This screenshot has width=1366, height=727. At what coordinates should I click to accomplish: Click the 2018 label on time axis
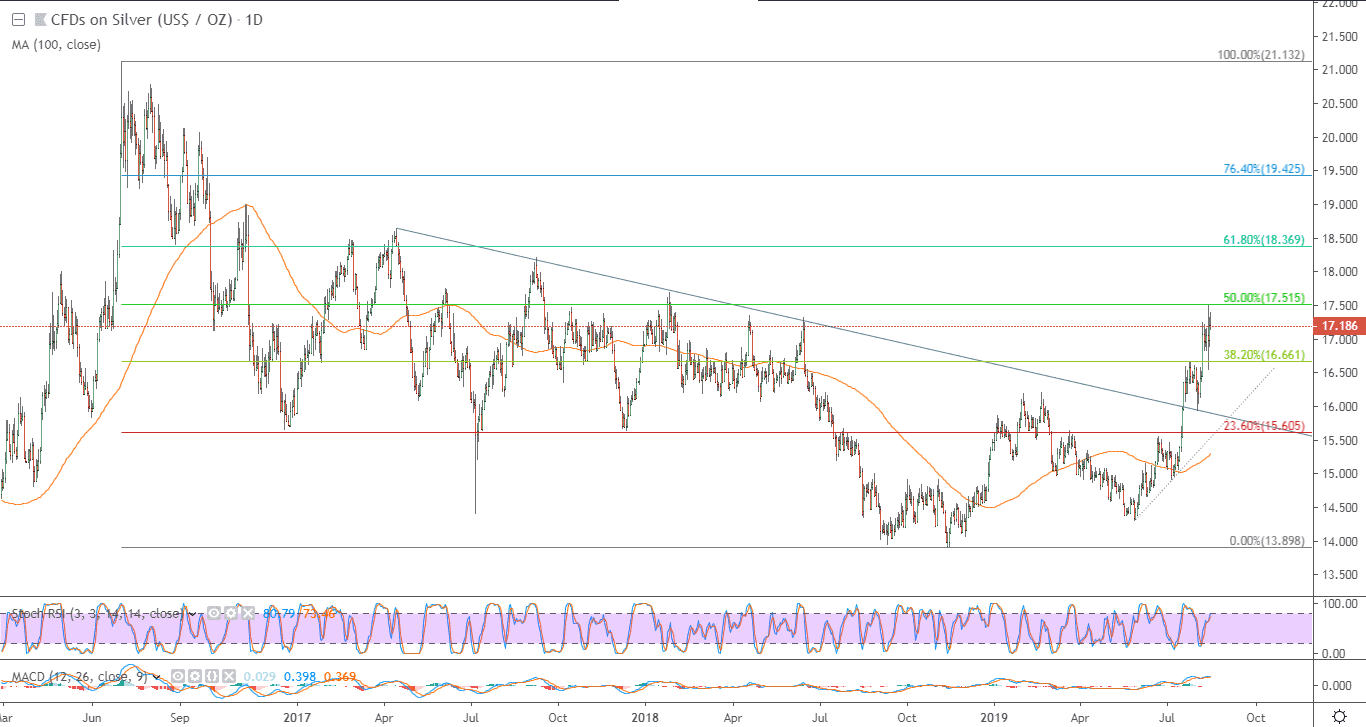646,718
